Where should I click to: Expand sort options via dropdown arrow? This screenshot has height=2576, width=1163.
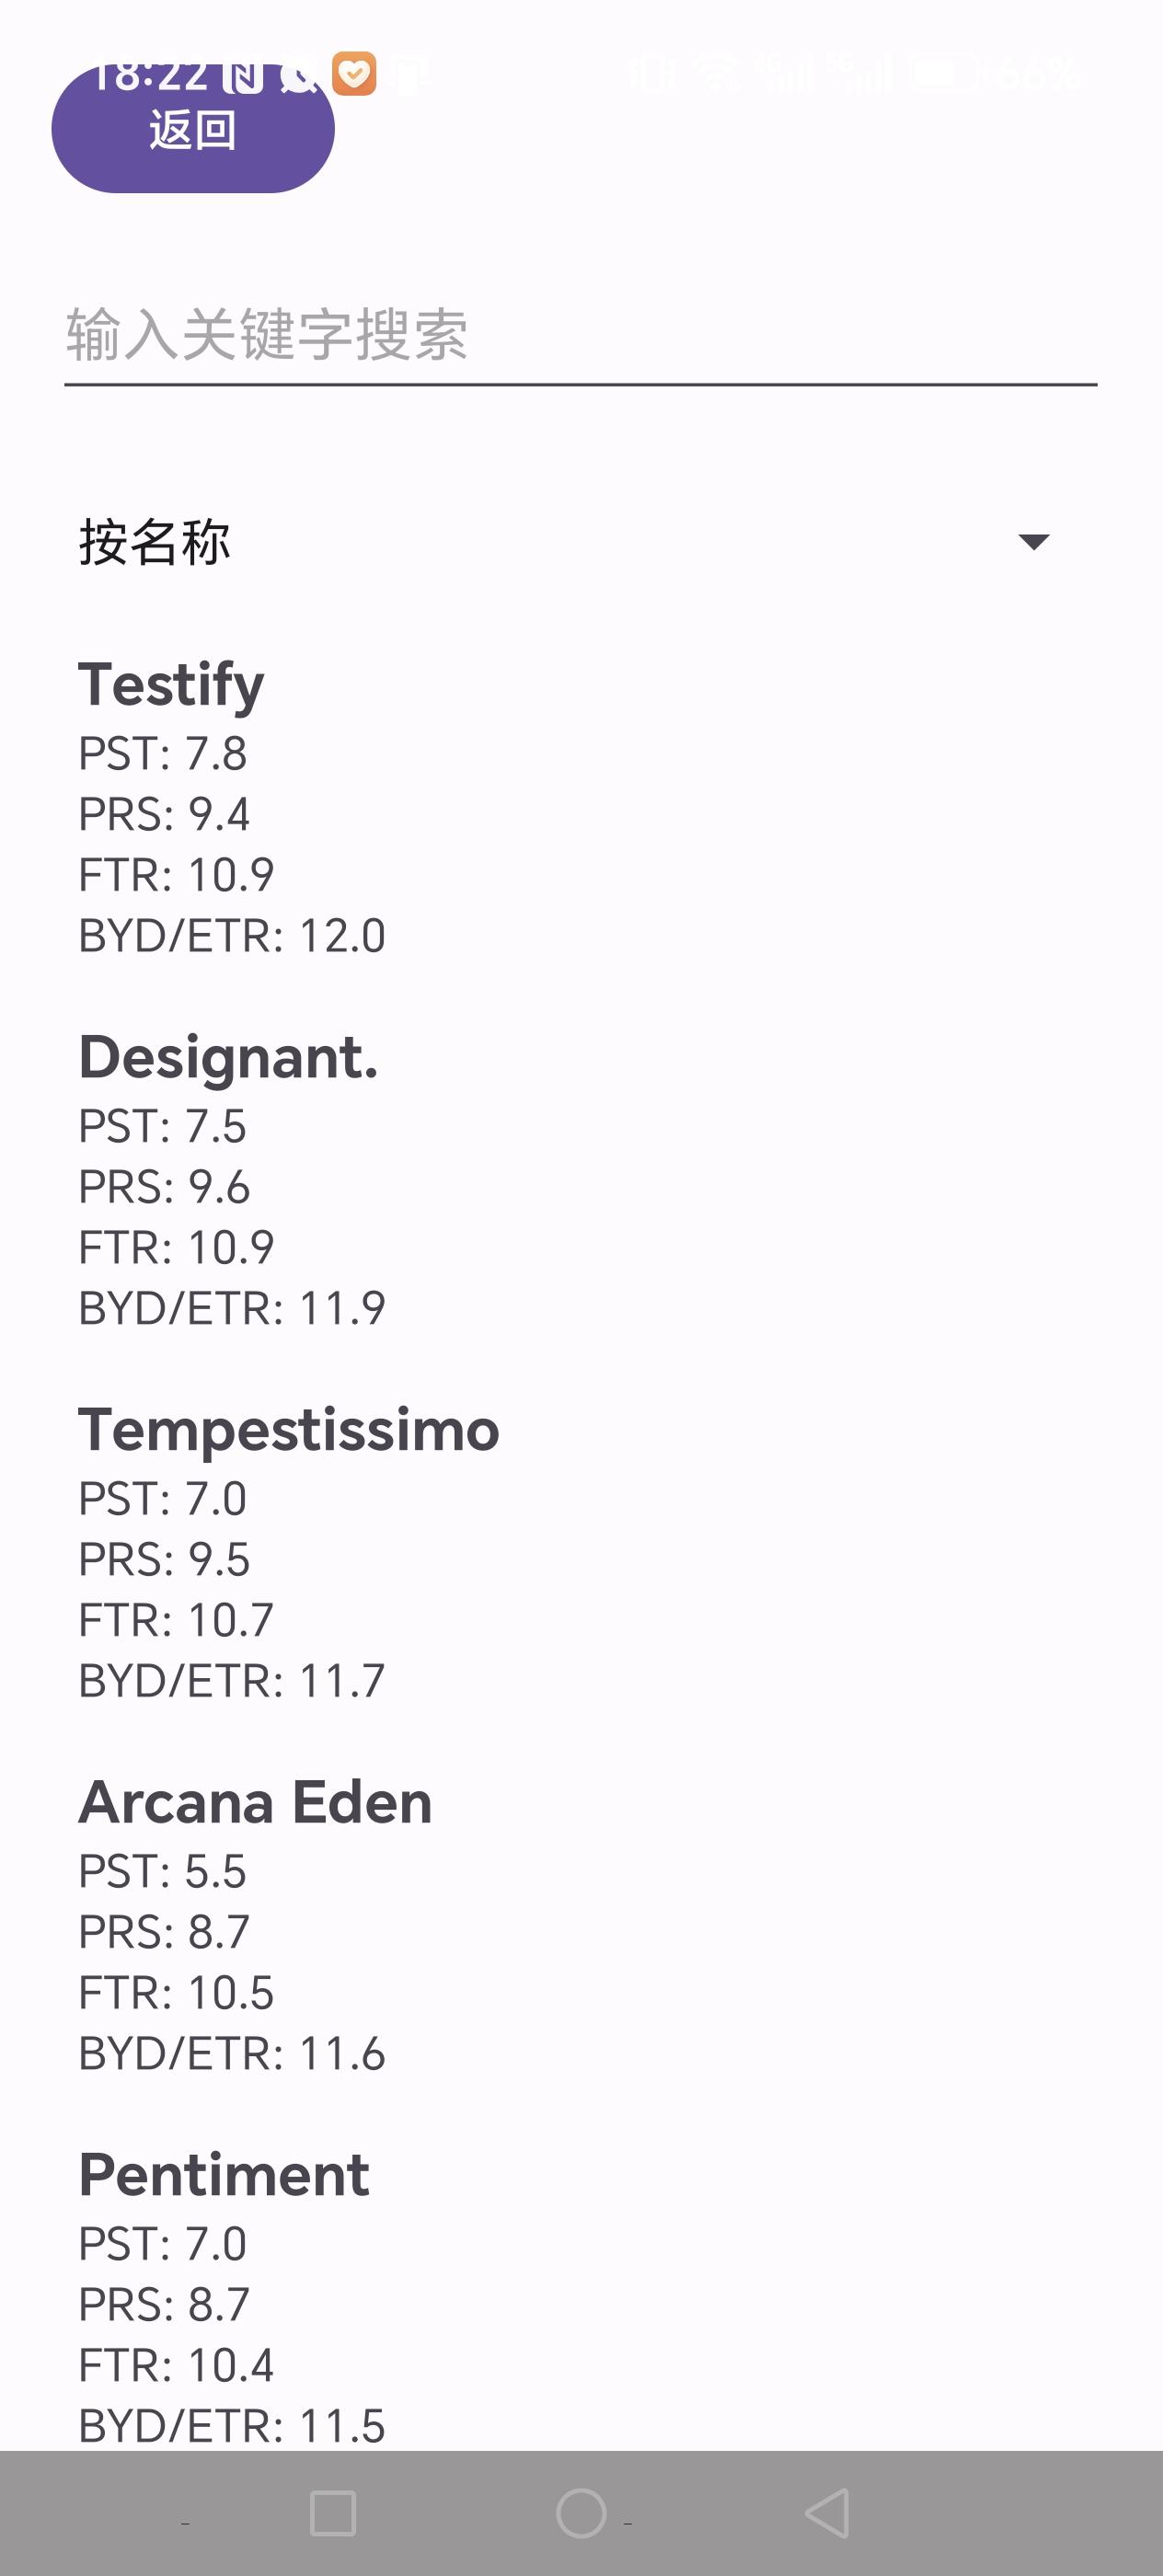point(1033,542)
